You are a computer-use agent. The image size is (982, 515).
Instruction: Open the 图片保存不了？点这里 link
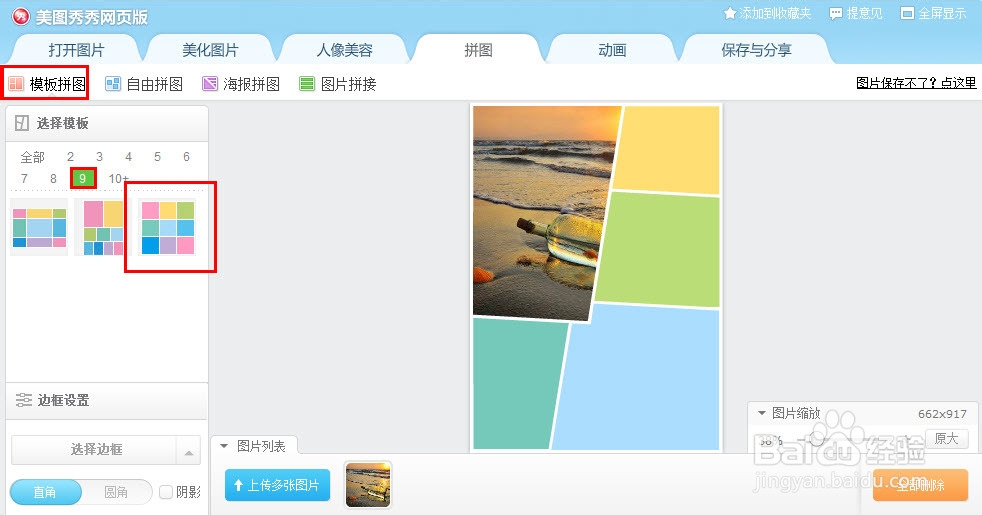coord(916,83)
